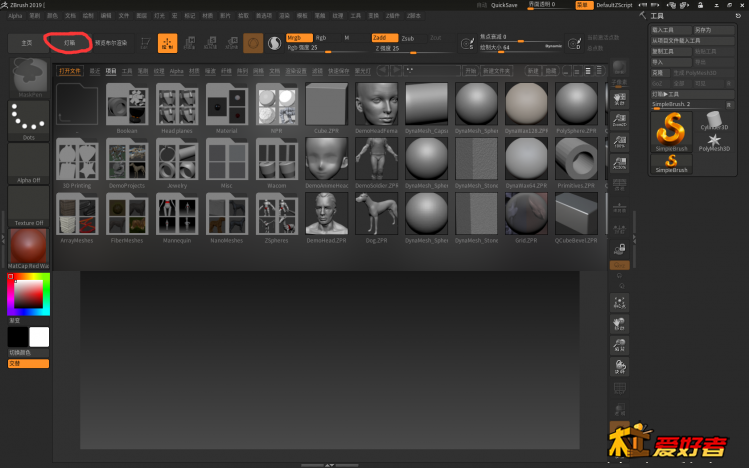Adjust the 绘制大小 draw size slider
This screenshot has width=749, height=468.
click(x=521, y=47)
